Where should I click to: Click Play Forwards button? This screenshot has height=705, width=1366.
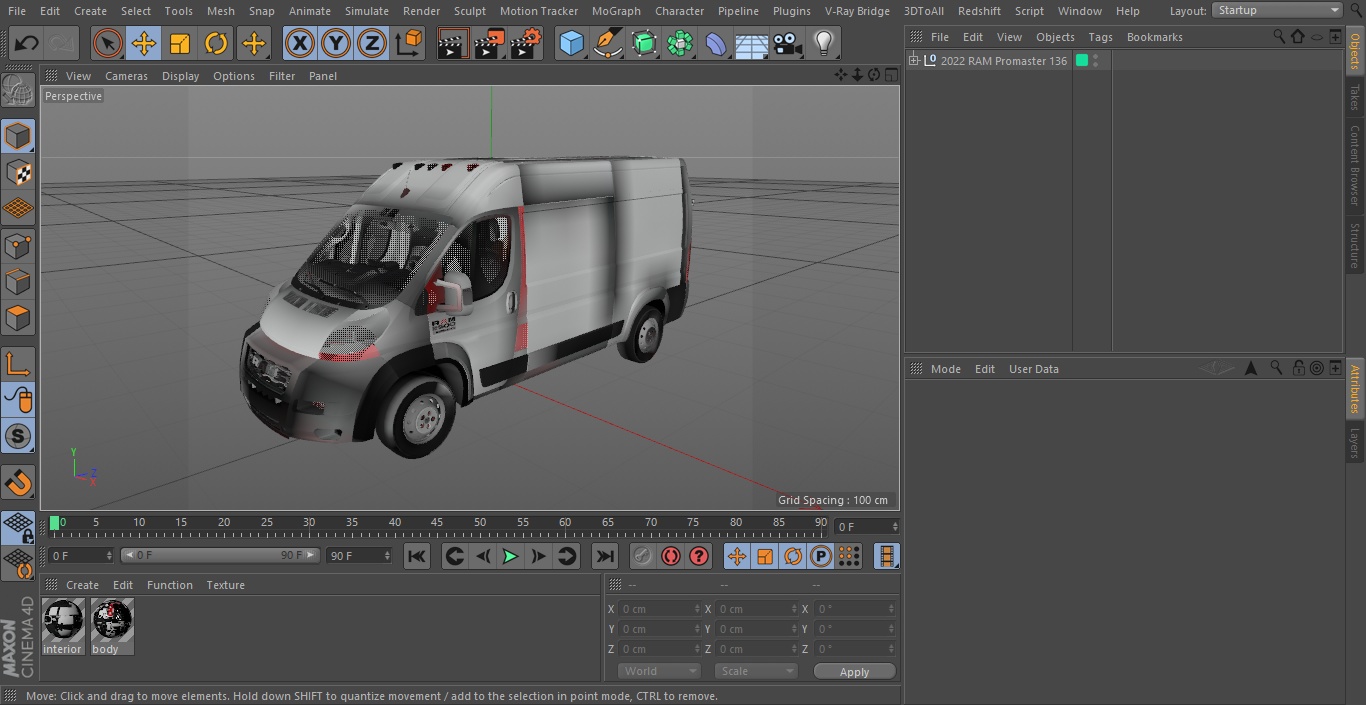coord(510,556)
